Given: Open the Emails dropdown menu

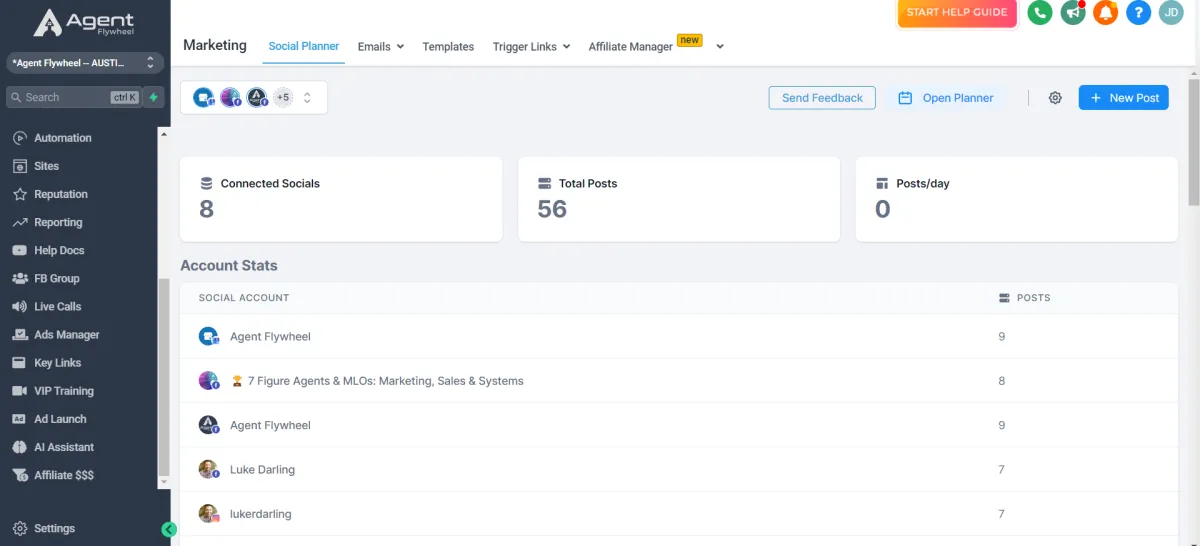Looking at the screenshot, I should click(380, 46).
